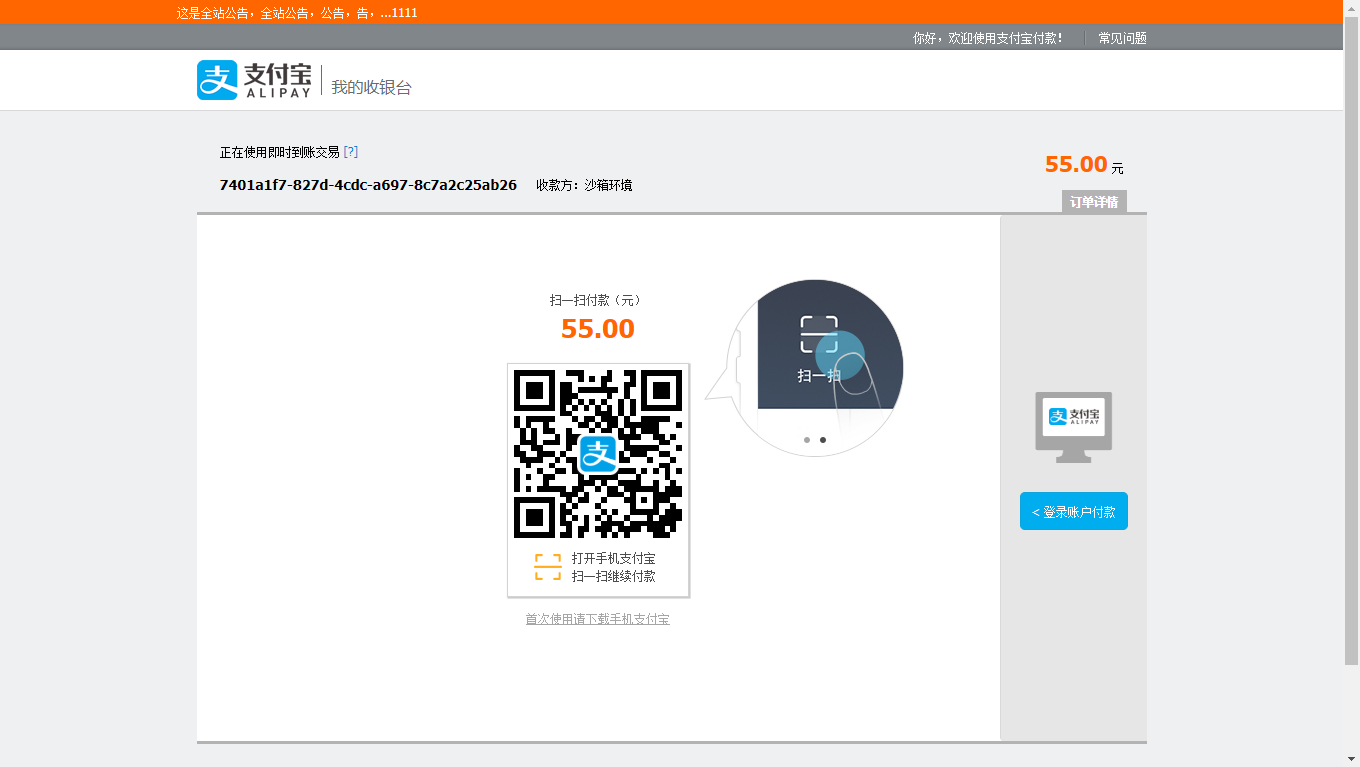Click the 正在使用即时到账交易 text
The image size is (1360, 767).
[x=280, y=152]
